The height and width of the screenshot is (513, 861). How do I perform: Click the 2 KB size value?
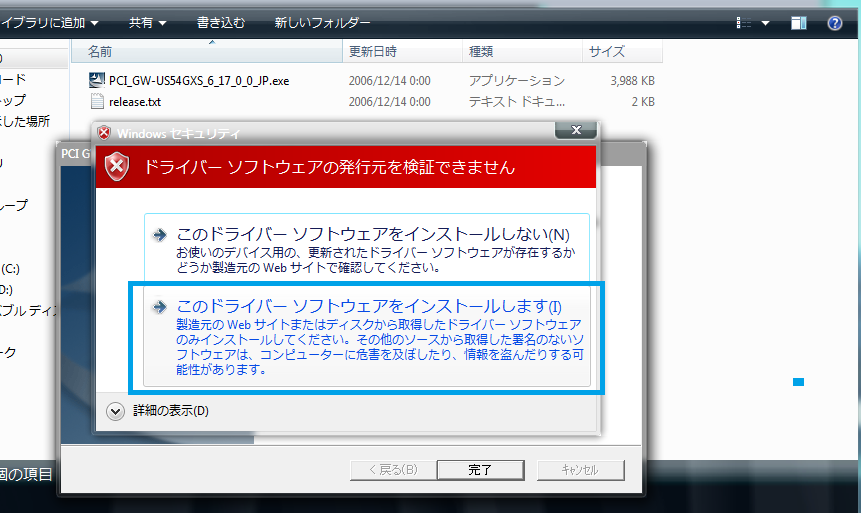[x=643, y=102]
